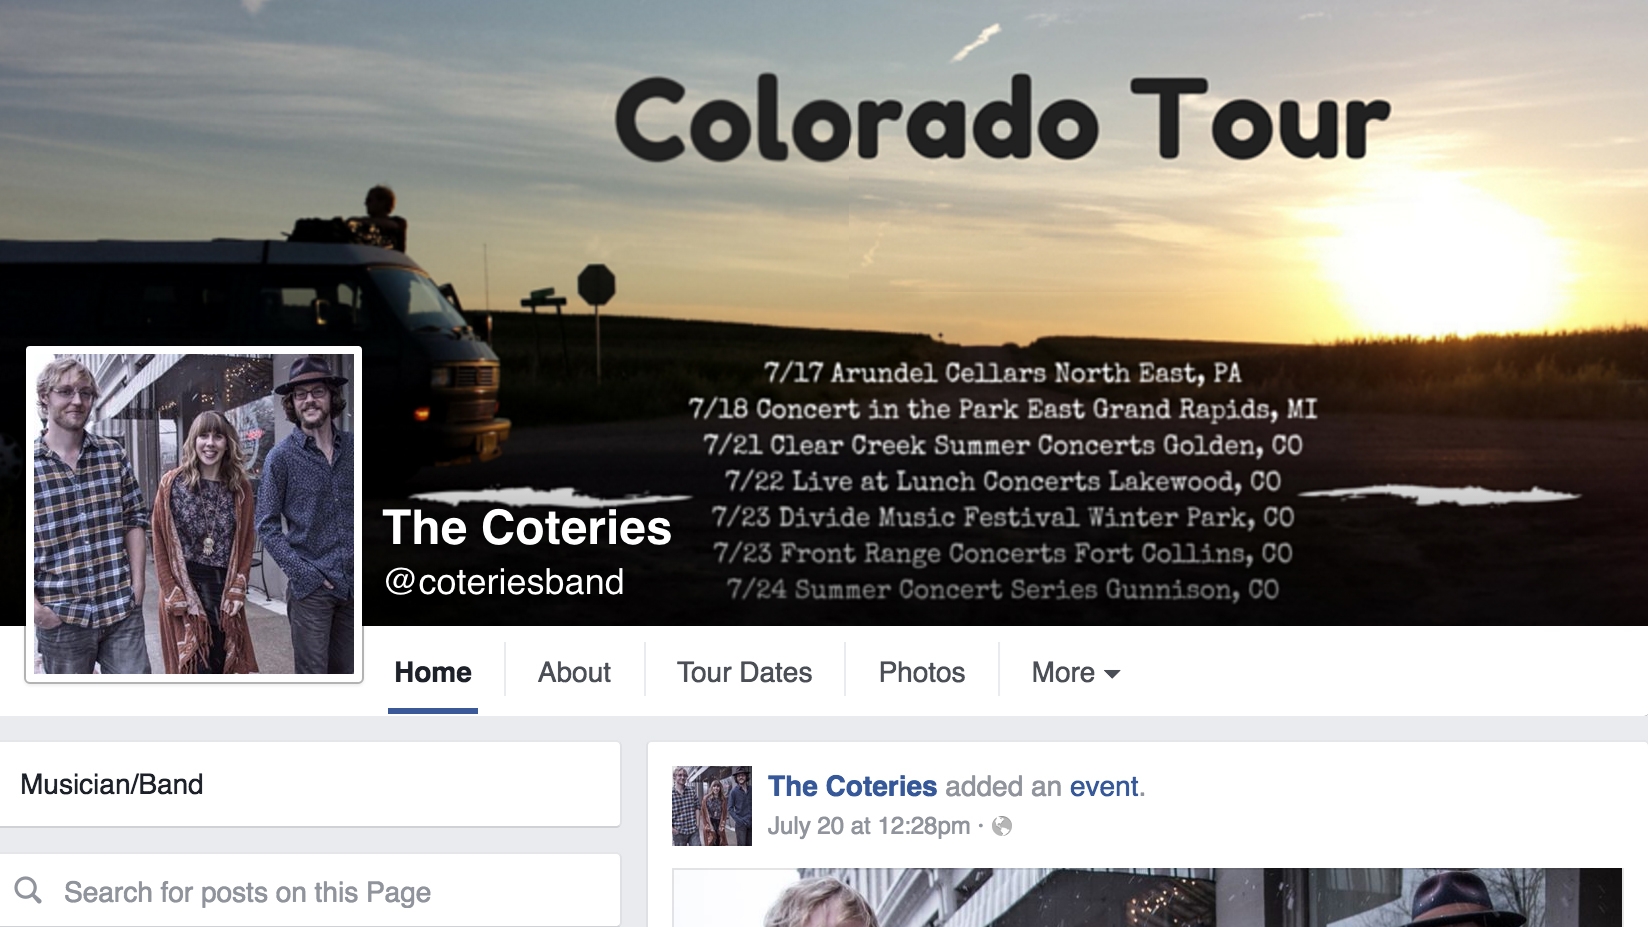1648x927 pixels.
Task: Open The Coteries profile picture
Action: pos(194,514)
